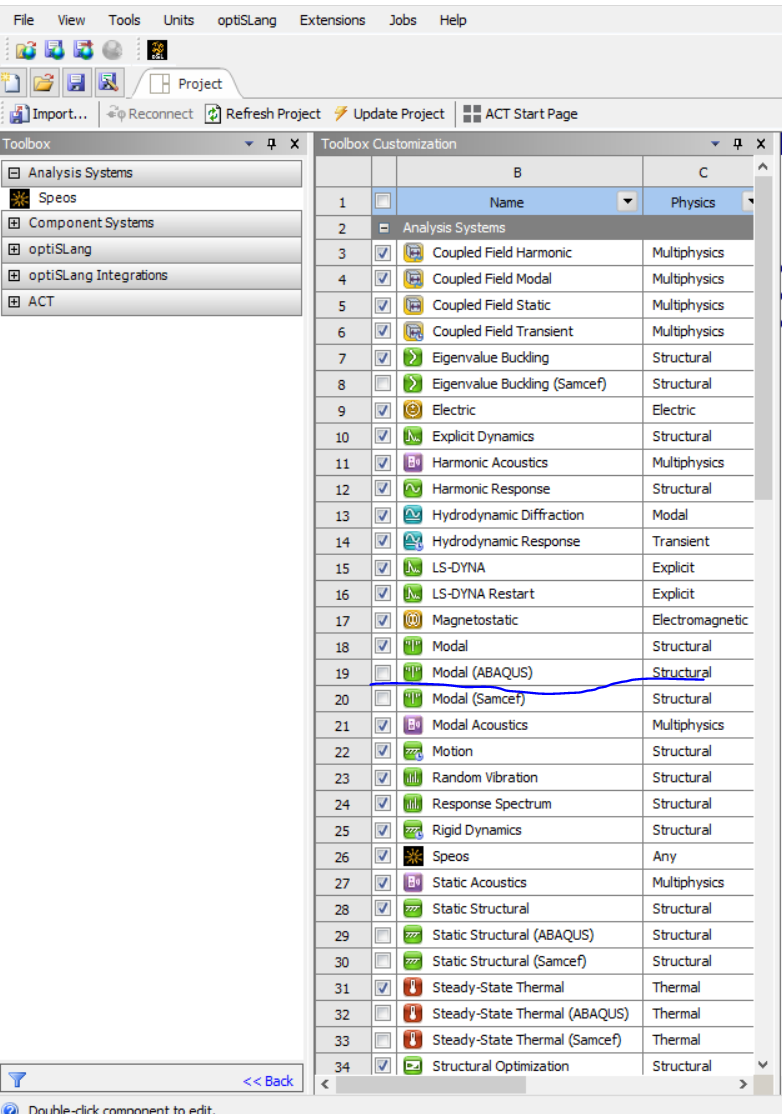Open the View menu
This screenshot has width=782, height=1114.
click(x=71, y=20)
